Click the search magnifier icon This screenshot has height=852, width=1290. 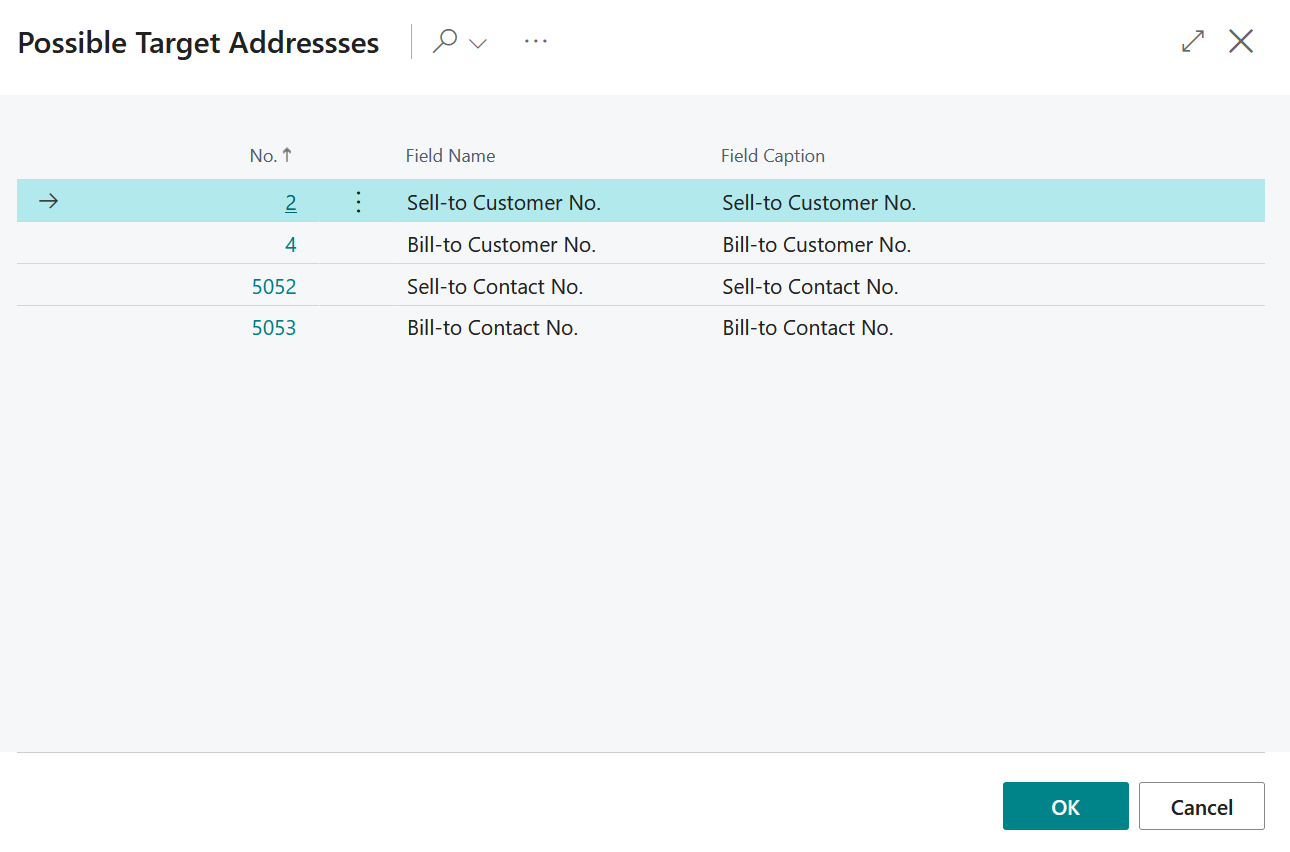pos(445,42)
